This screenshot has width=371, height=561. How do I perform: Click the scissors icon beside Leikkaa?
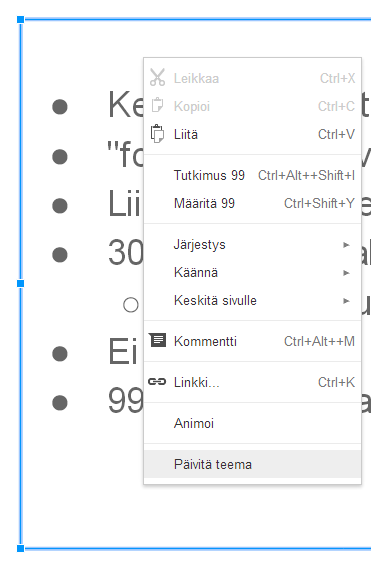coord(157,78)
